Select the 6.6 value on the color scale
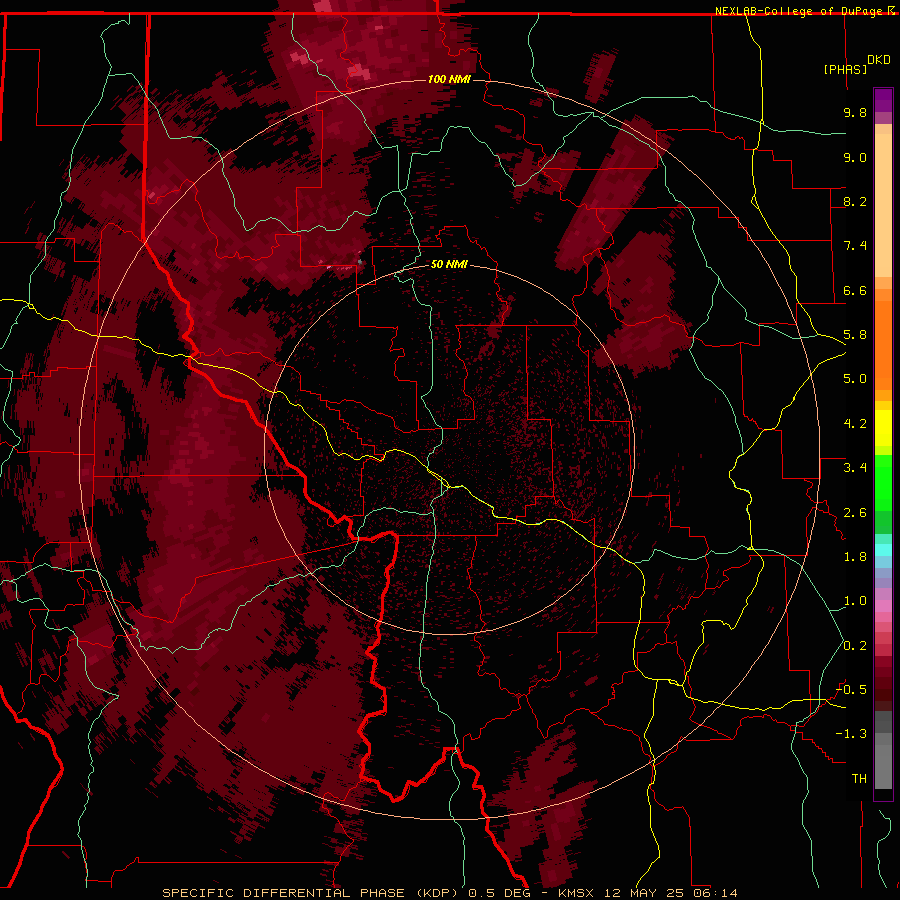 (x=855, y=290)
